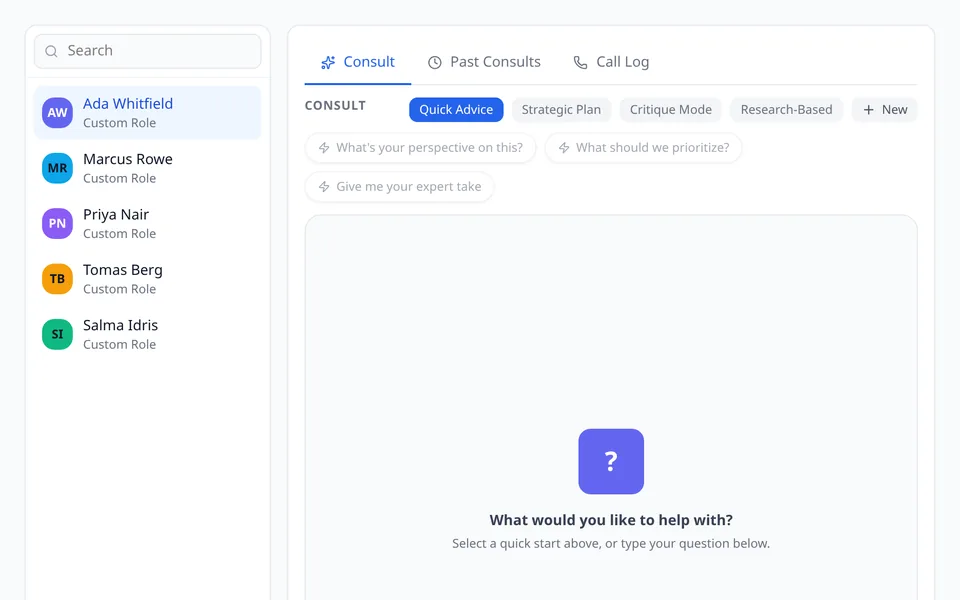This screenshot has width=960, height=600.
Task: Click Salma Idris's SI avatar
Action: [x=58, y=334]
